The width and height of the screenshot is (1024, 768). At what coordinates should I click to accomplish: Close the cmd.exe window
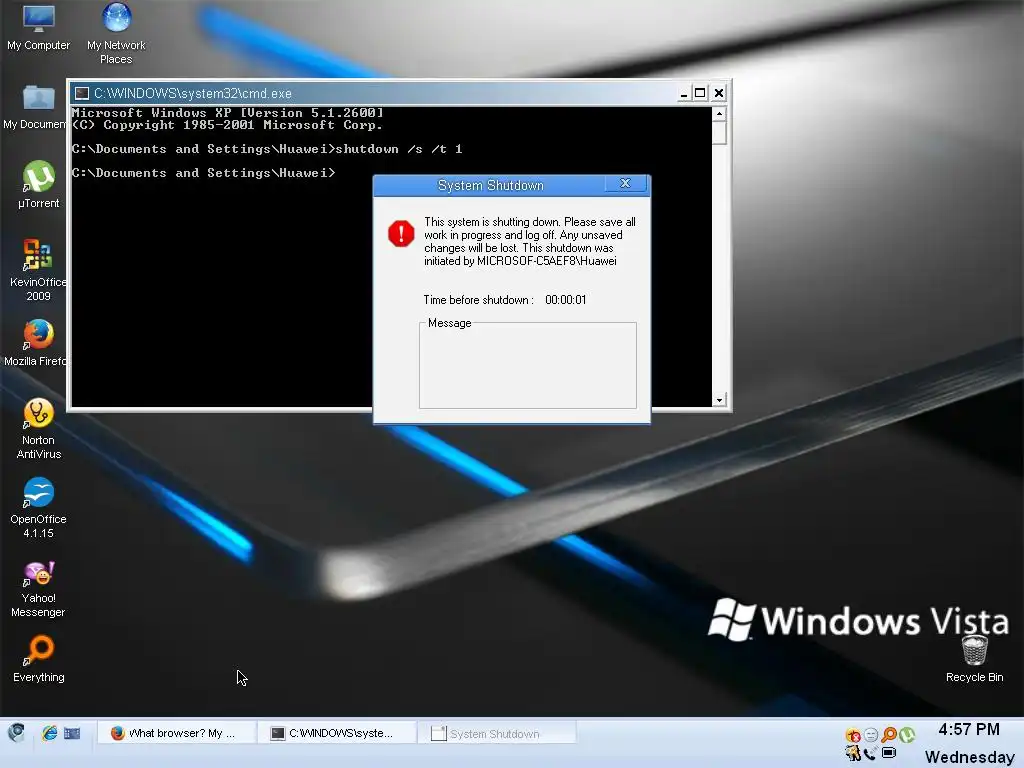(x=718, y=93)
